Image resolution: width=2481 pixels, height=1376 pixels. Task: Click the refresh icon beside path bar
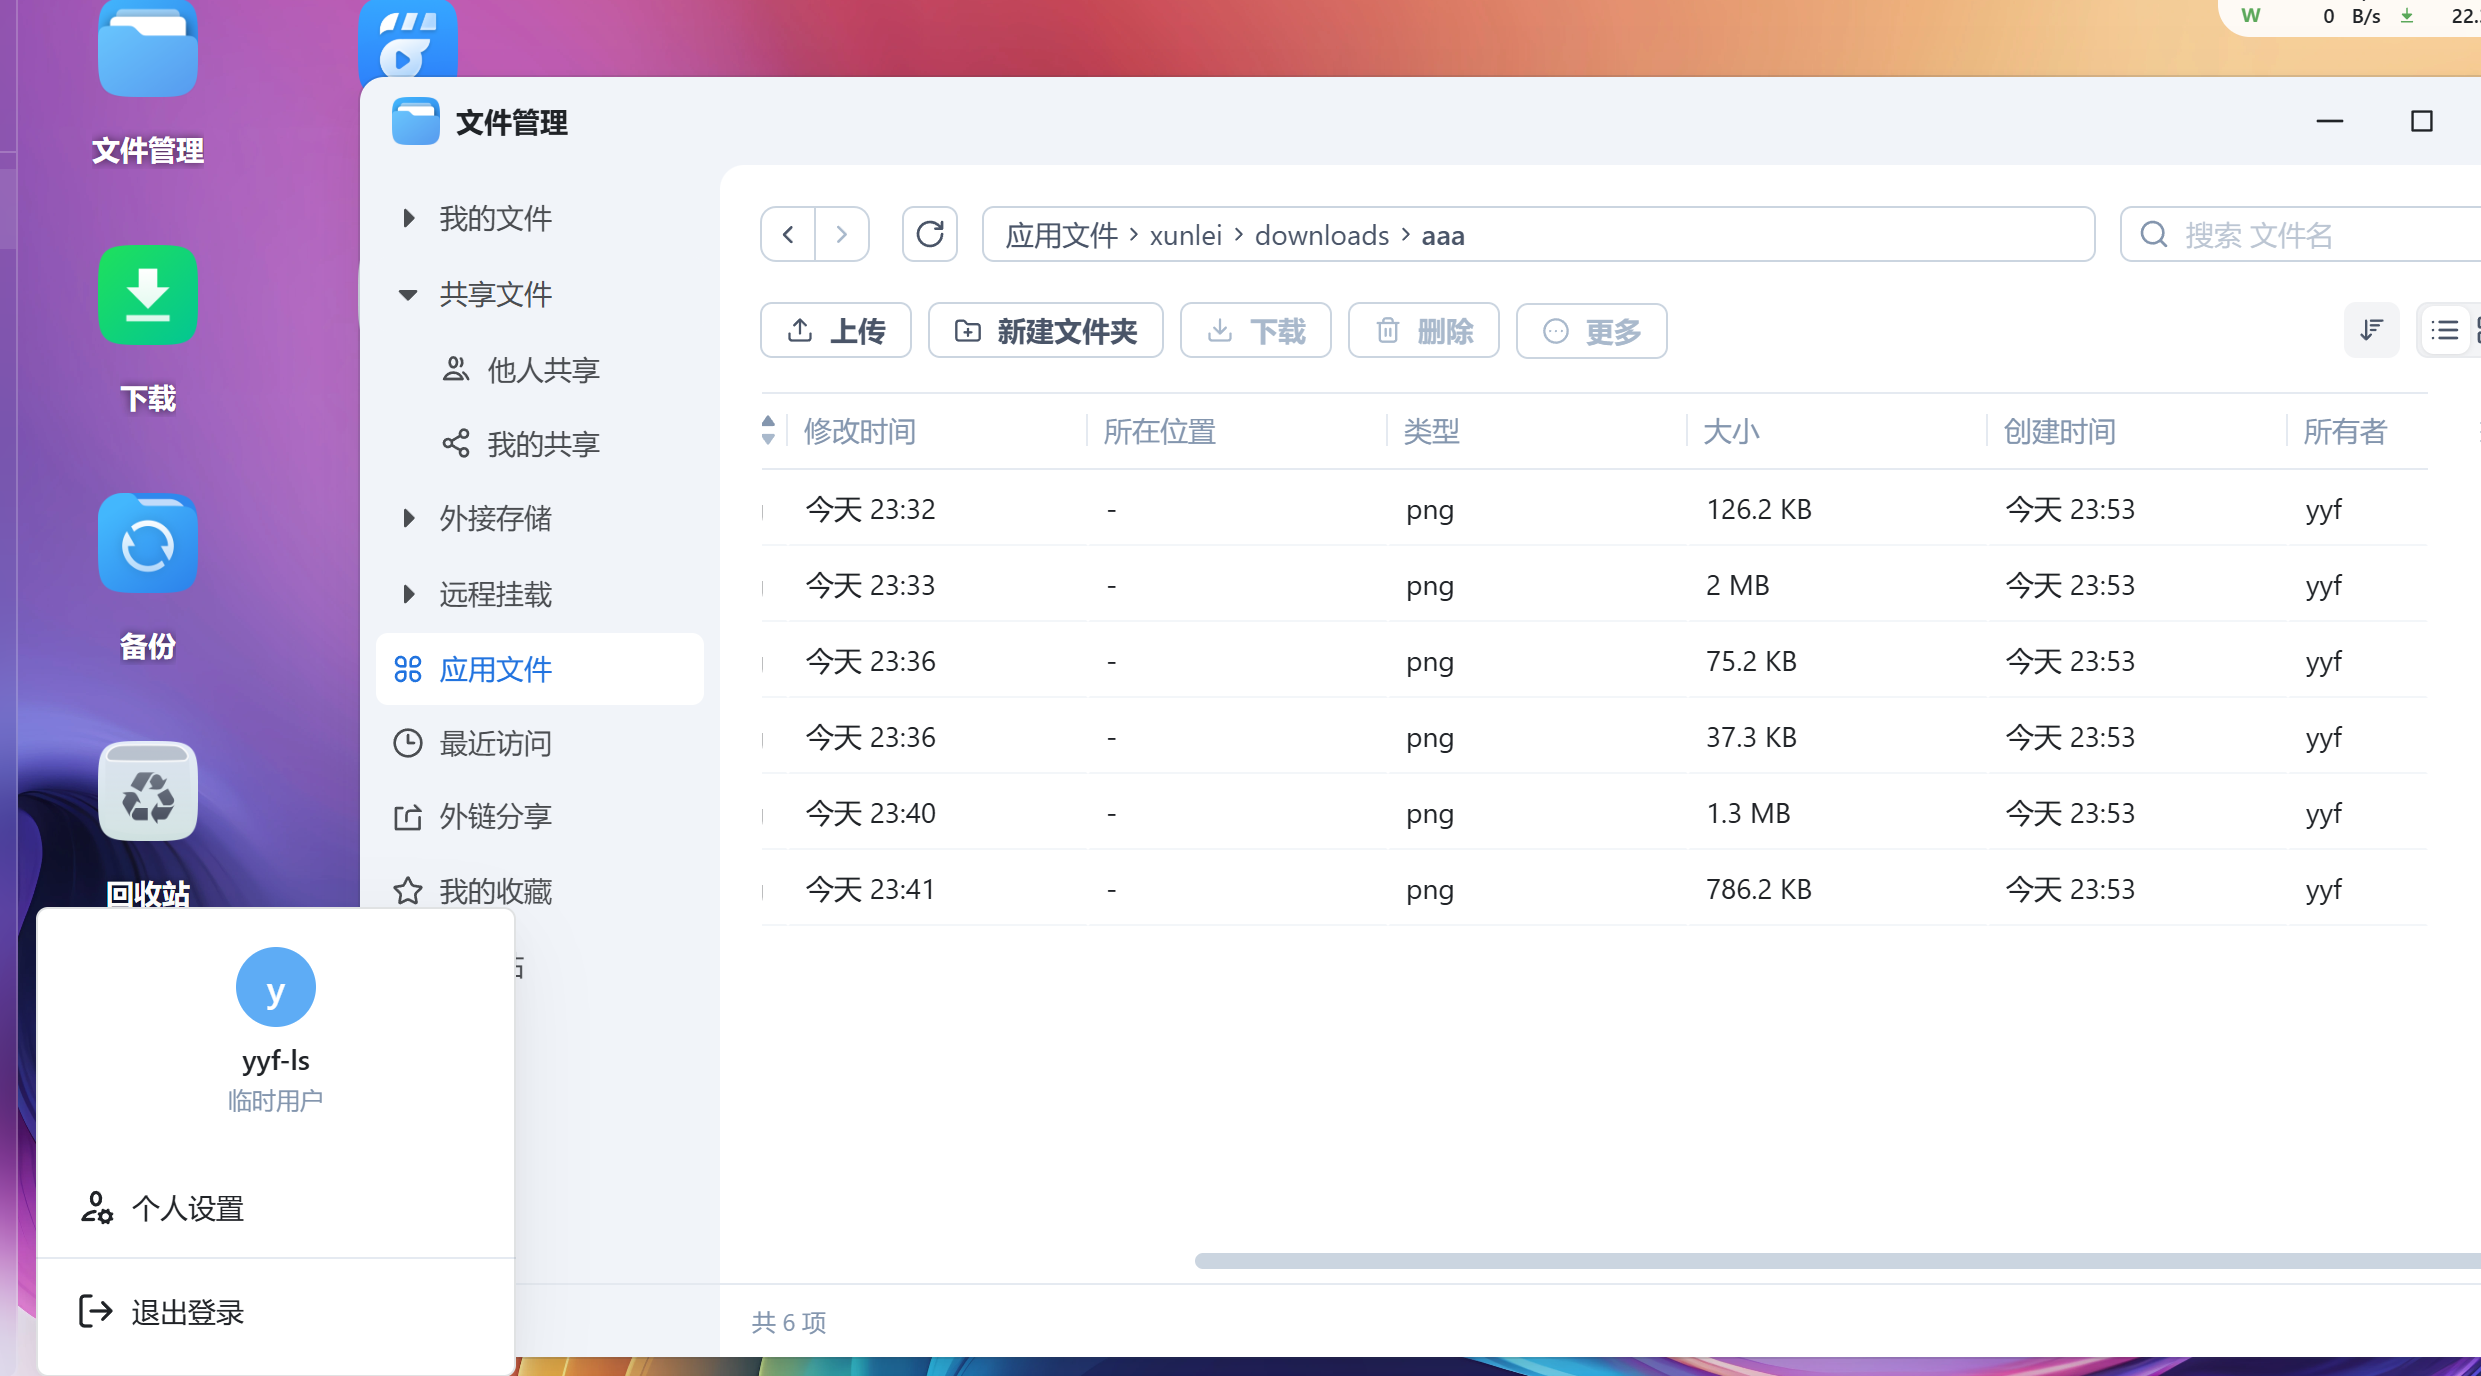click(x=929, y=234)
